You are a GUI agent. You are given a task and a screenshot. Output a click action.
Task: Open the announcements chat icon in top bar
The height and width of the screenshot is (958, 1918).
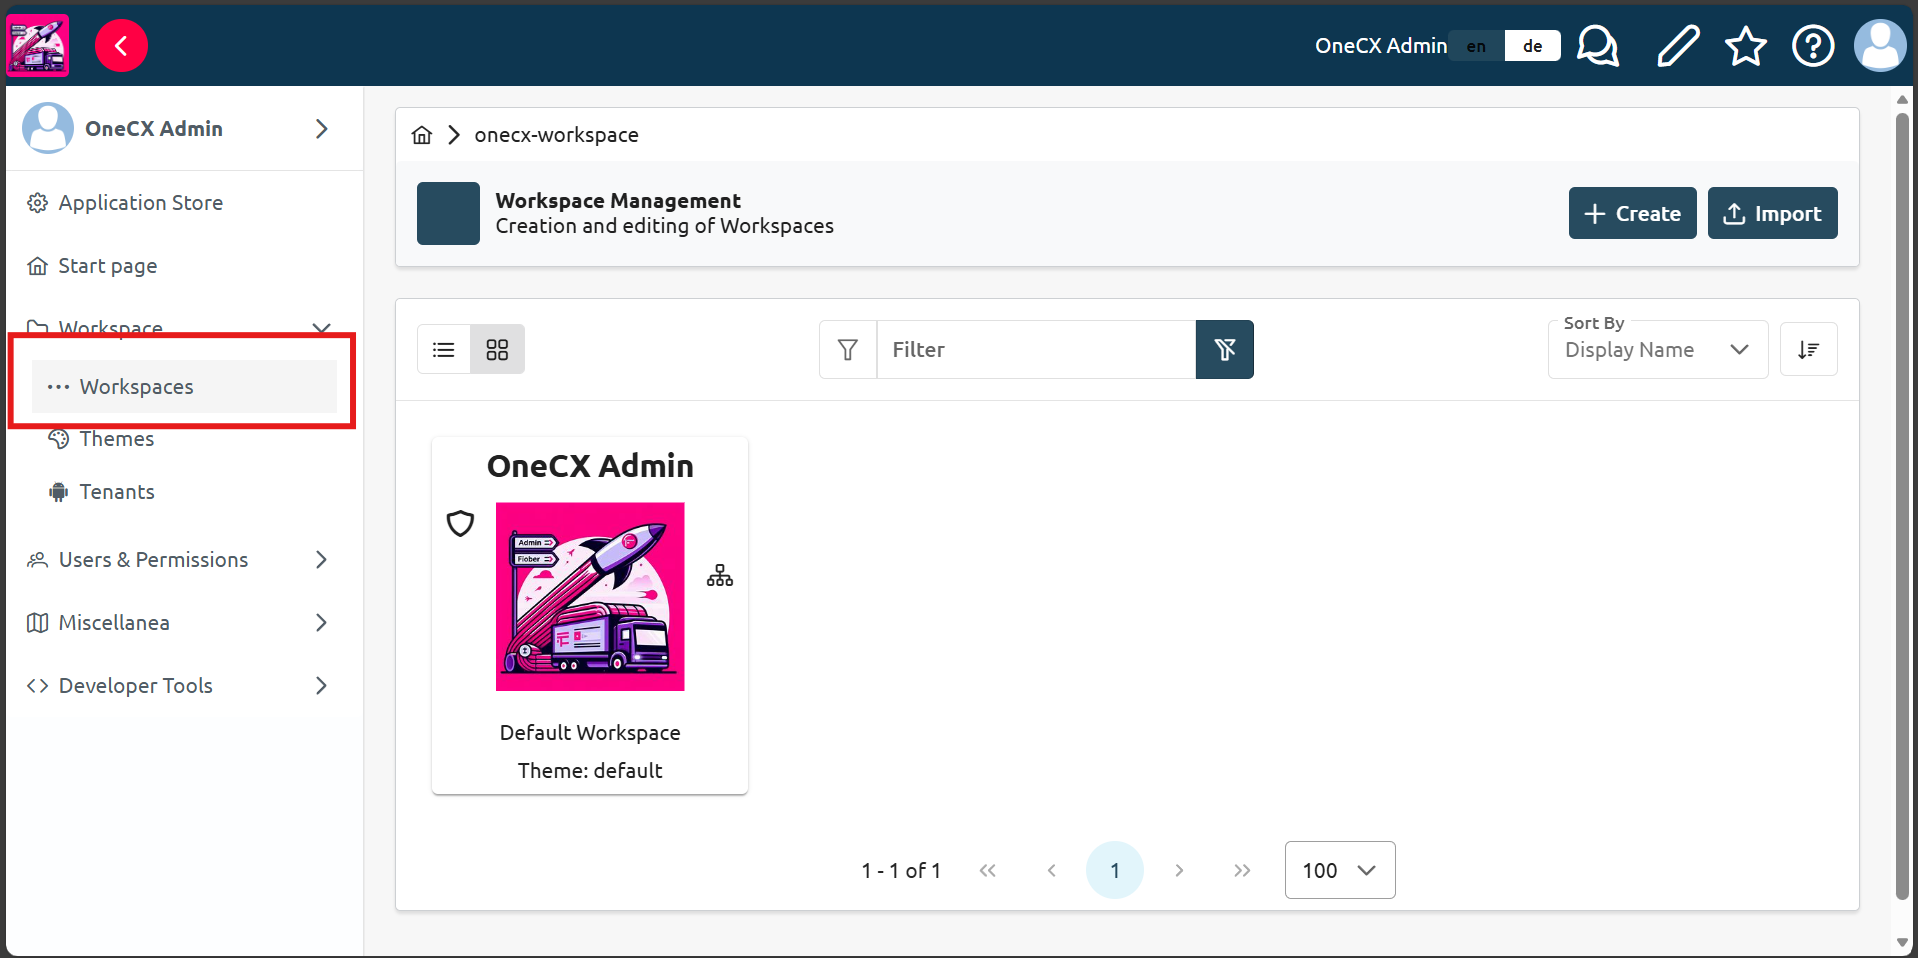1597,45
